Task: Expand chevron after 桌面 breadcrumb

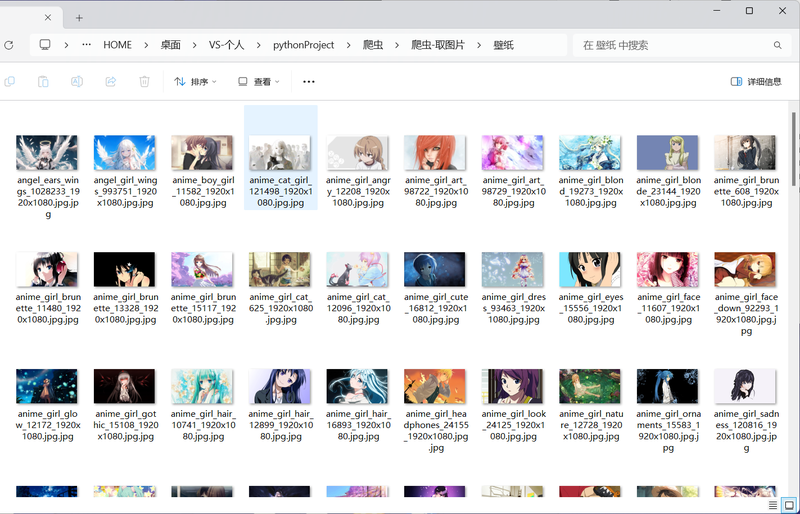Action: tap(194, 45)
